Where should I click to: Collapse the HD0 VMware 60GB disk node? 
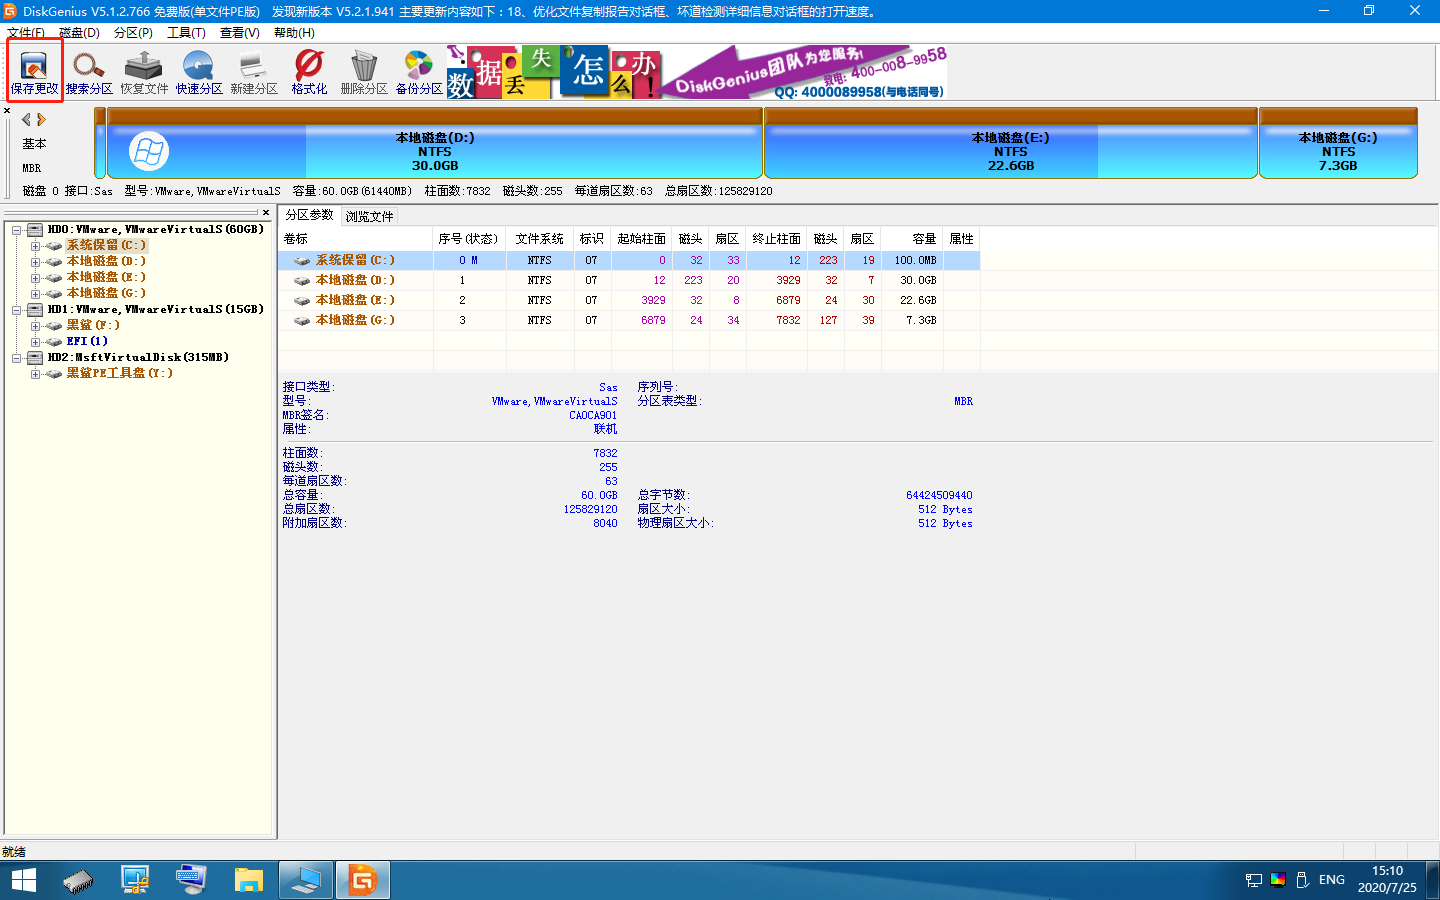click(x=17, y=230)
